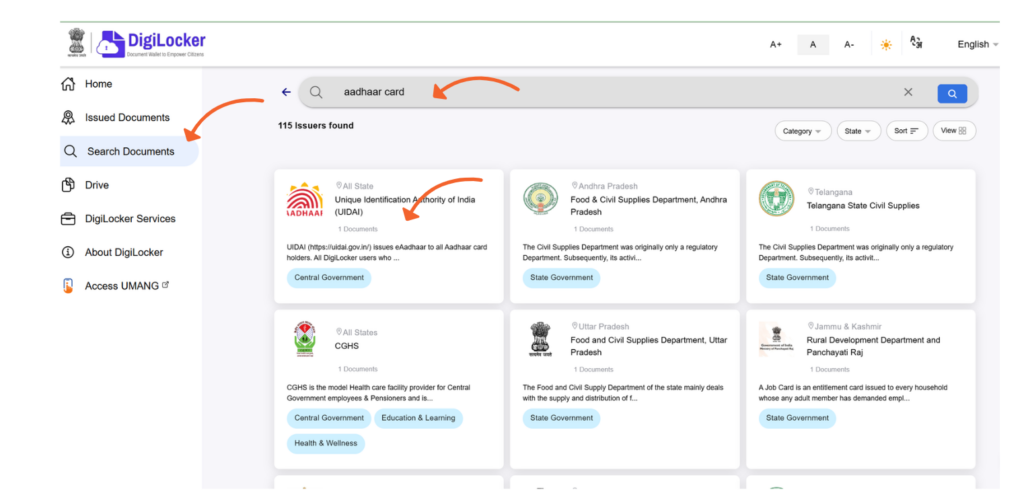The width and height of the screenshot is (1024, 496).
Task: Open the English language dropdown
Action: point(978,44)
